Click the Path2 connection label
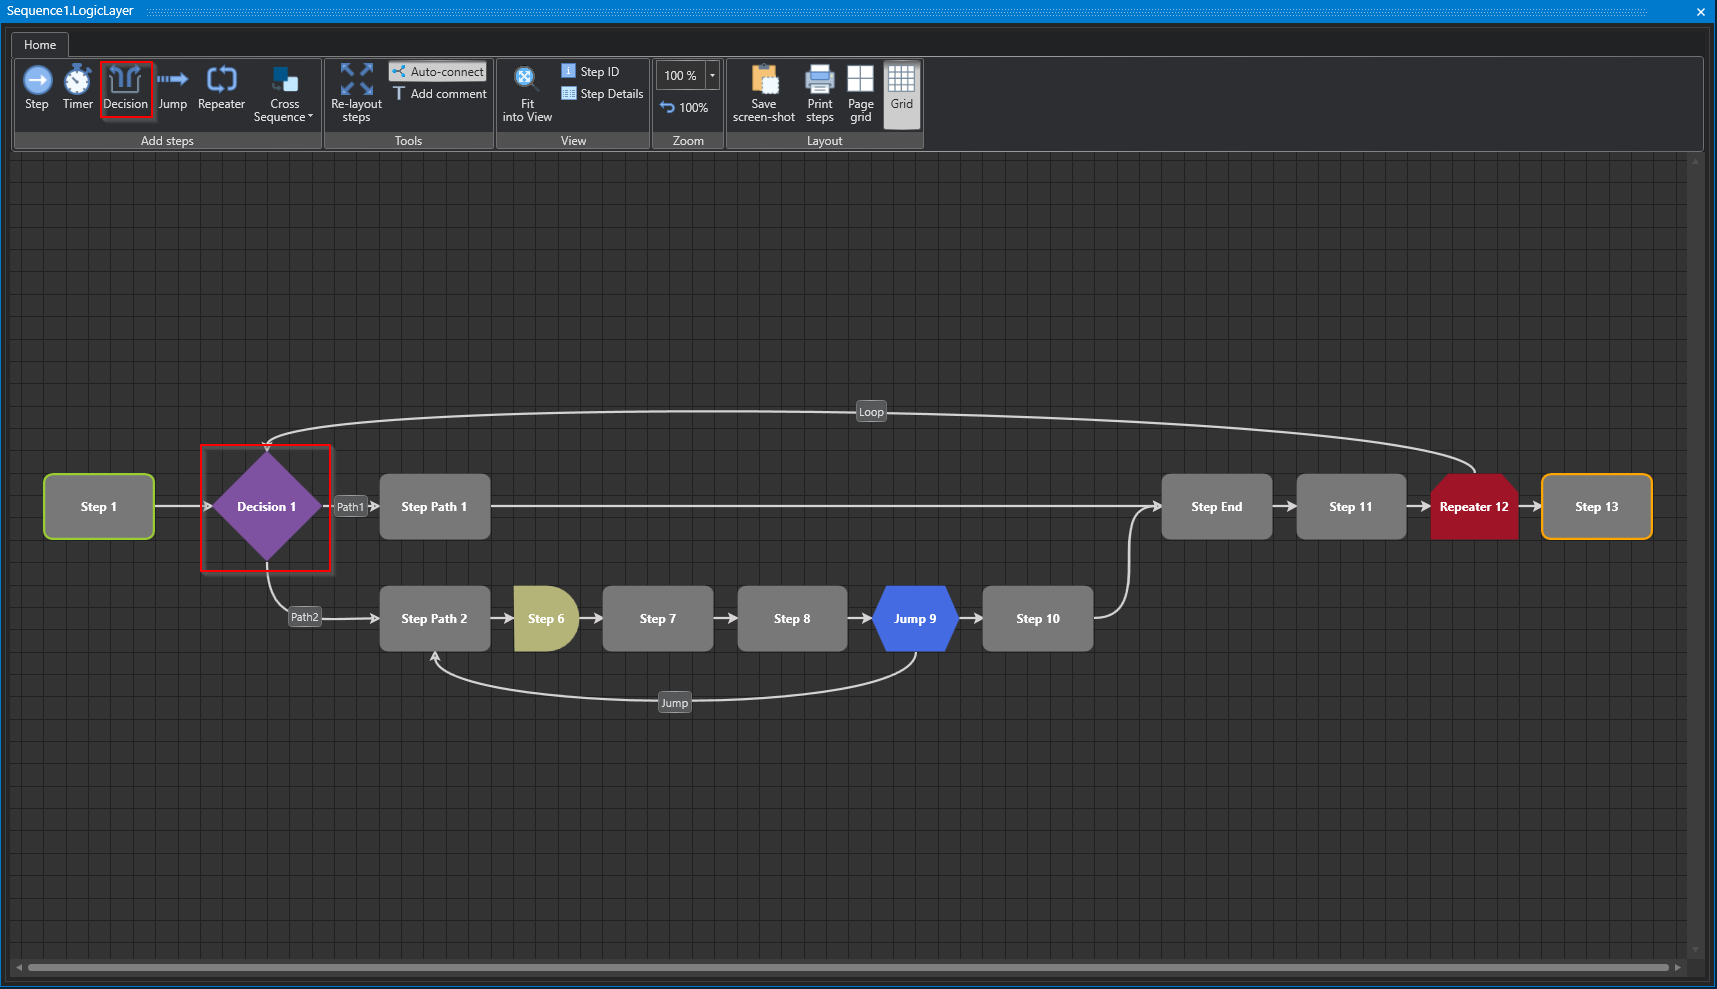This screenshot has height=989, width=1717. pos(305,617)
